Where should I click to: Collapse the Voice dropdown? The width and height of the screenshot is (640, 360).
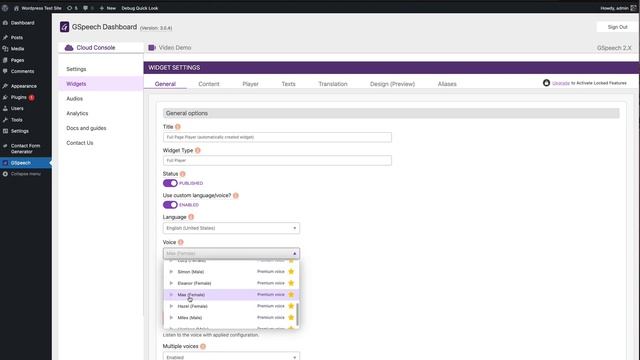[x=231, y=253]
